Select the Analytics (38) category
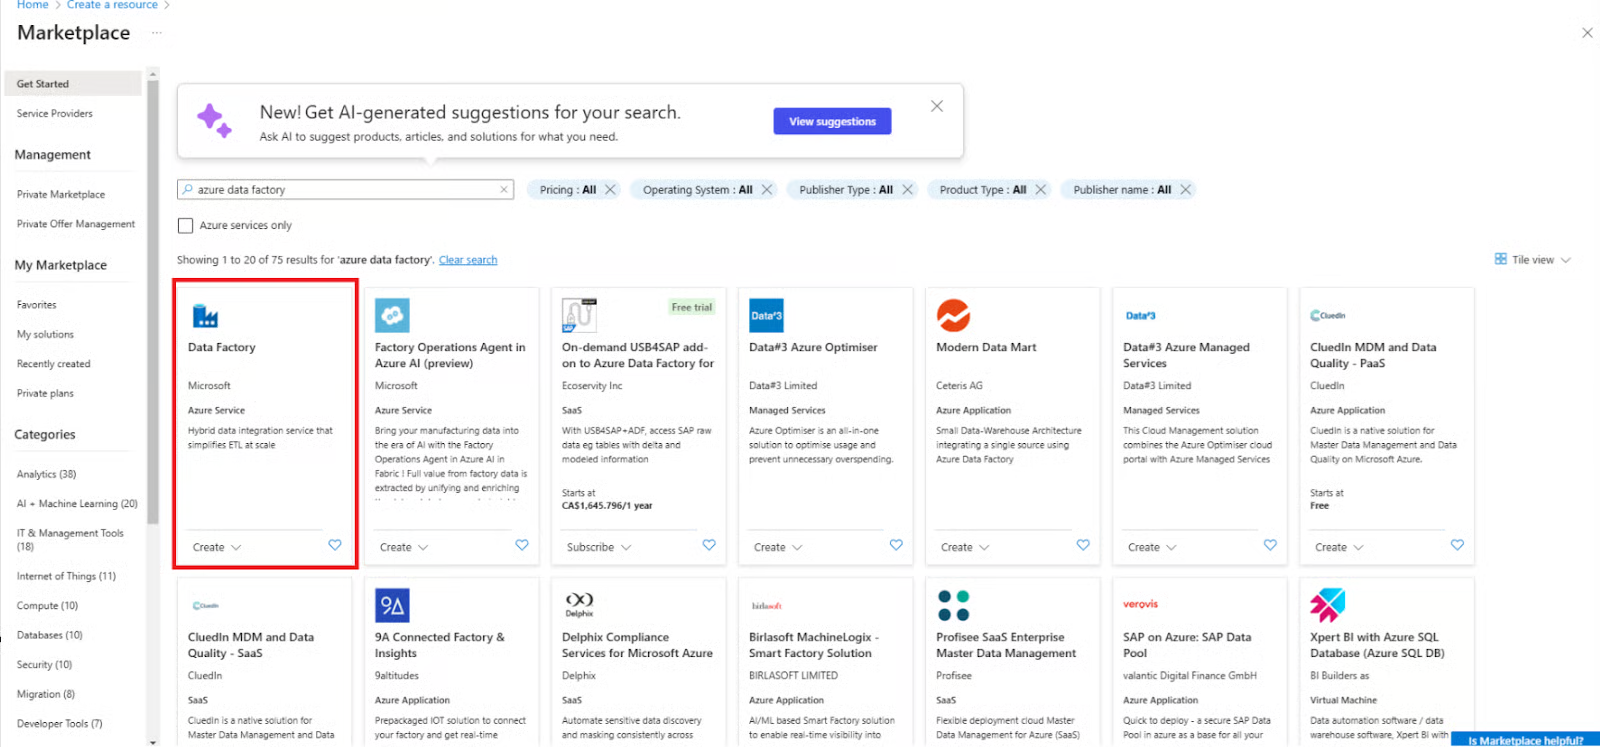1600x747 pixels. (x=46, y=474)
